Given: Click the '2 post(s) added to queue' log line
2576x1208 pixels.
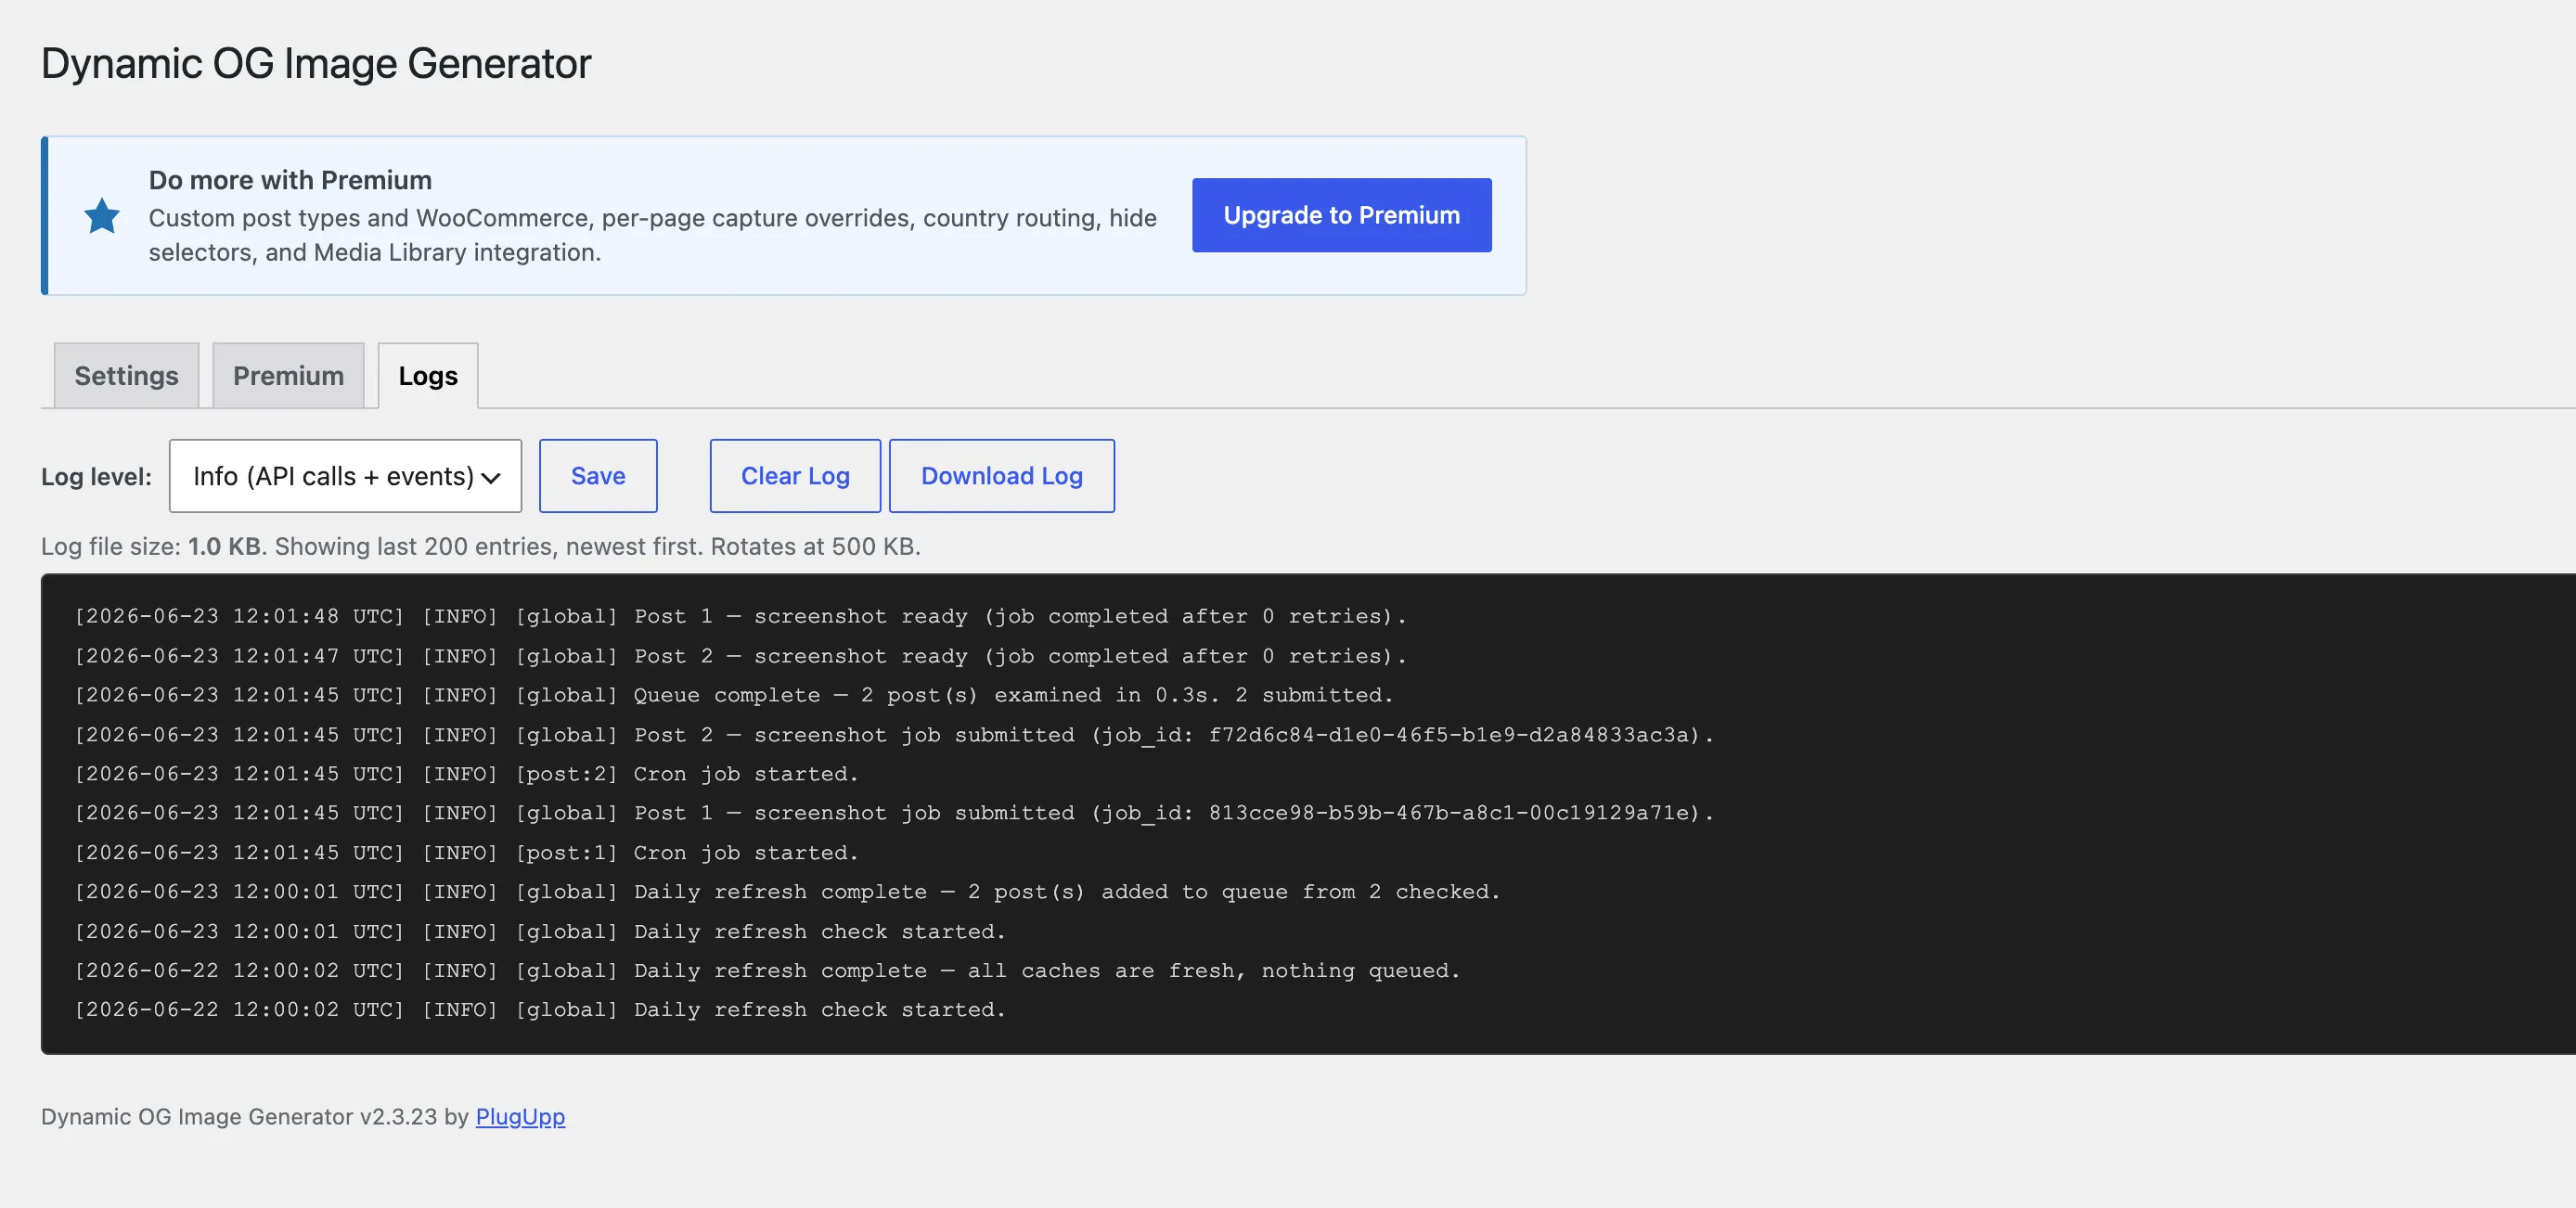Looking at the screenshot, I should pos(787,892).
